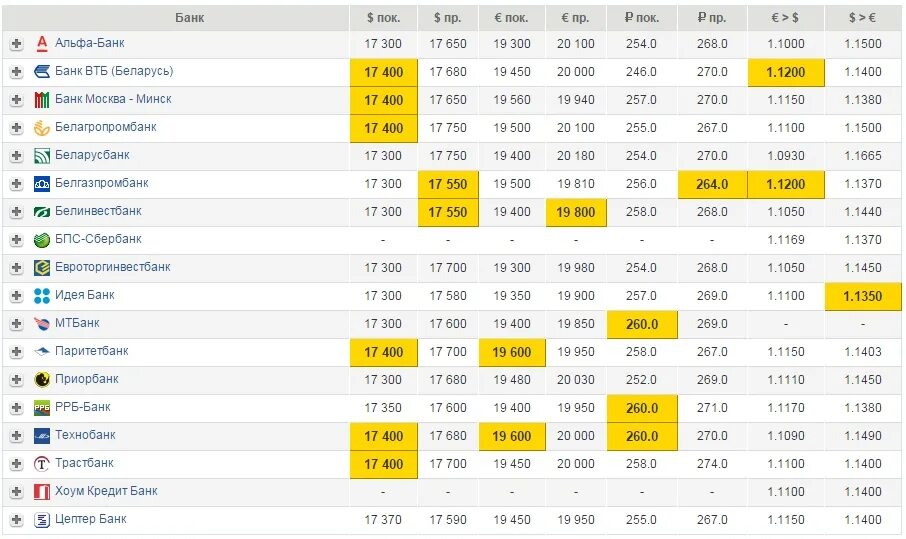Click the Банк Москва - Минск logo icon

[x=42, y=99]
